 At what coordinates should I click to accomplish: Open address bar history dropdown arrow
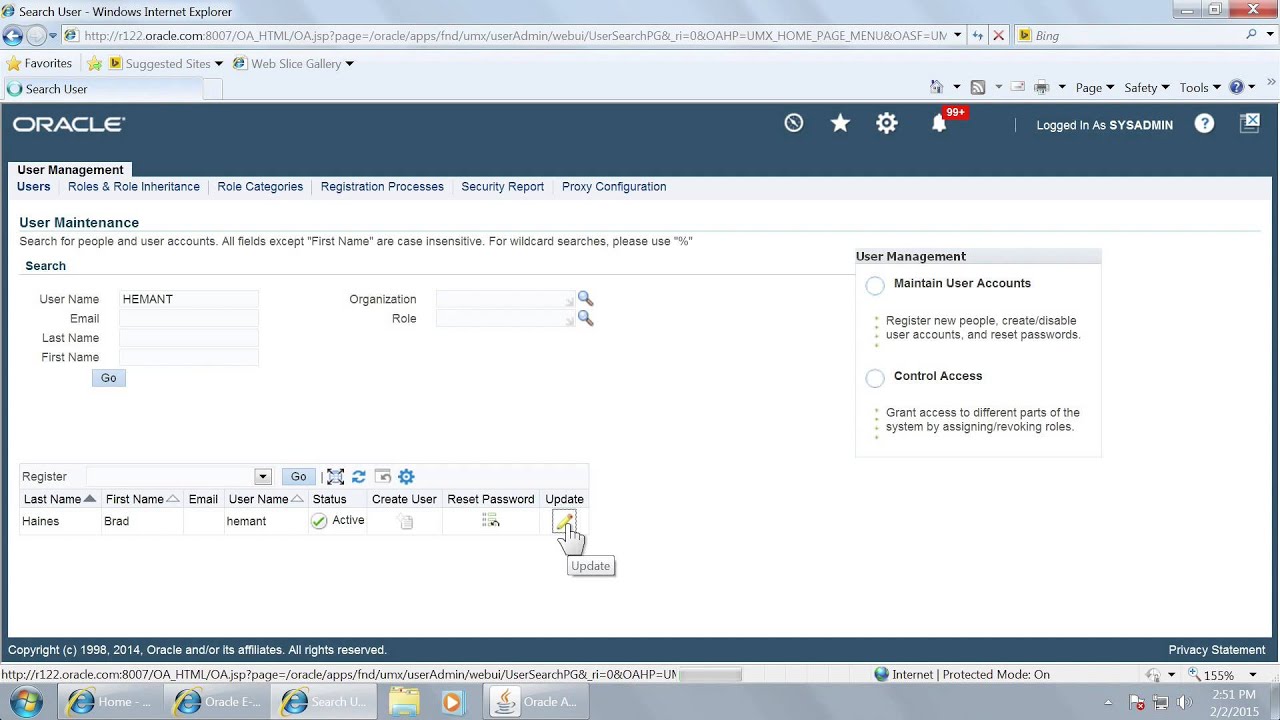coord(957,35)
